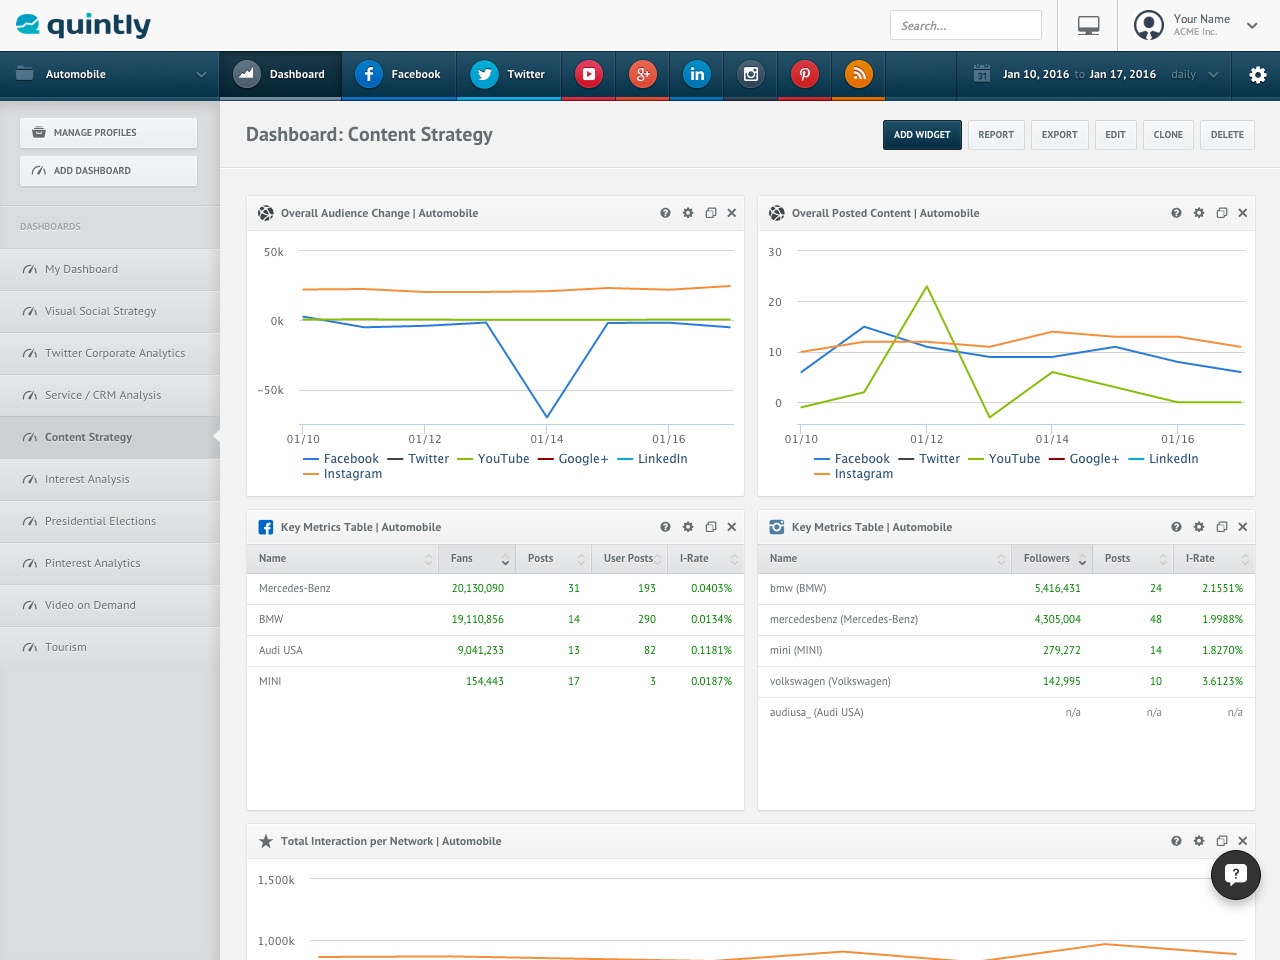Click the Add Dashboard button
Viewport: 1280px width, 960px height.
108,171
